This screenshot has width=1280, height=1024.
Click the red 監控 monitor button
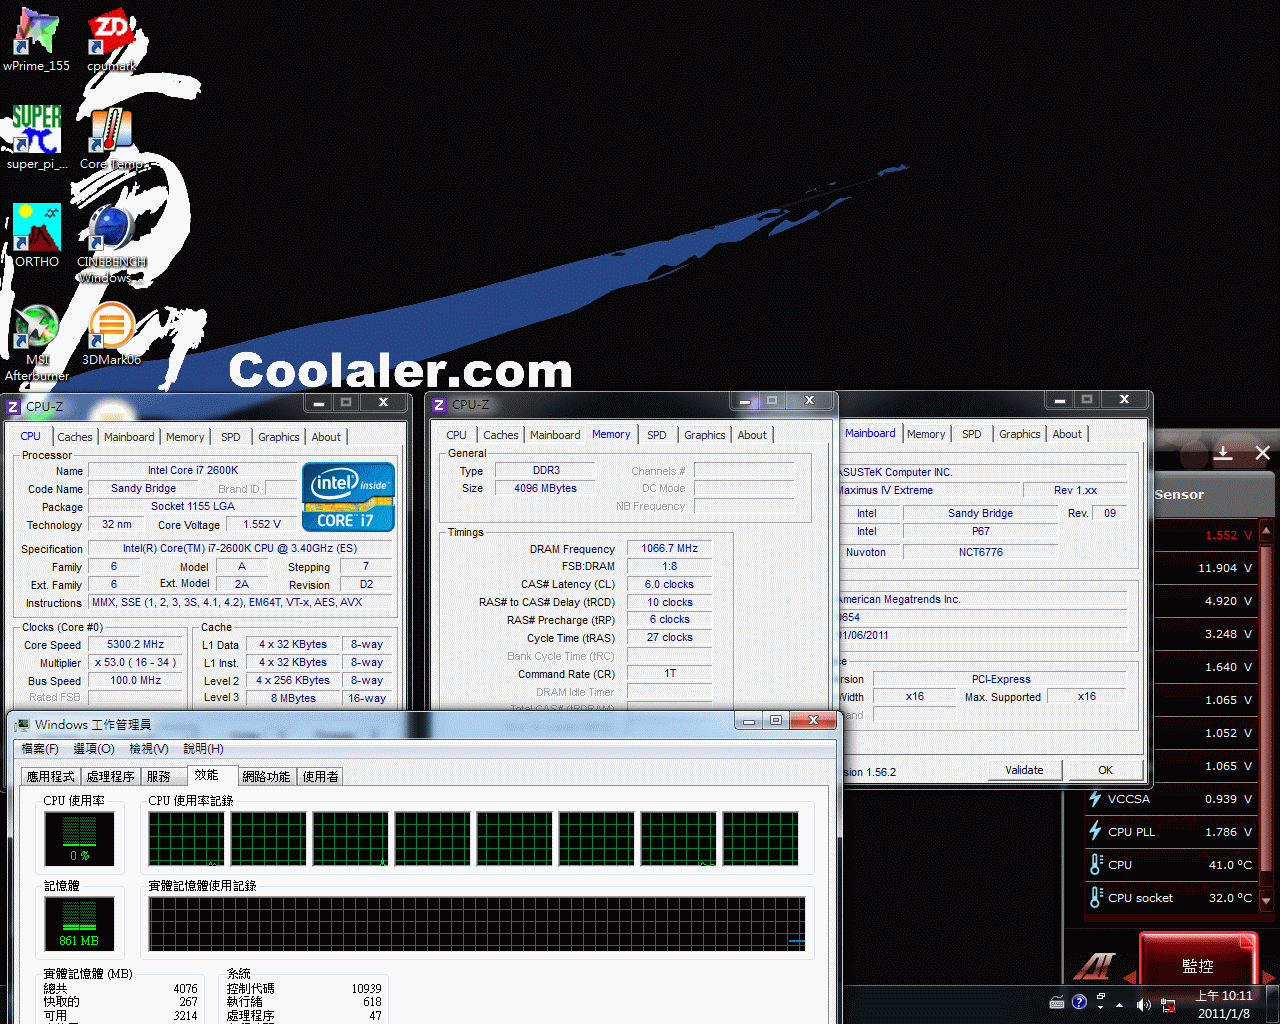pos(1198,960)
